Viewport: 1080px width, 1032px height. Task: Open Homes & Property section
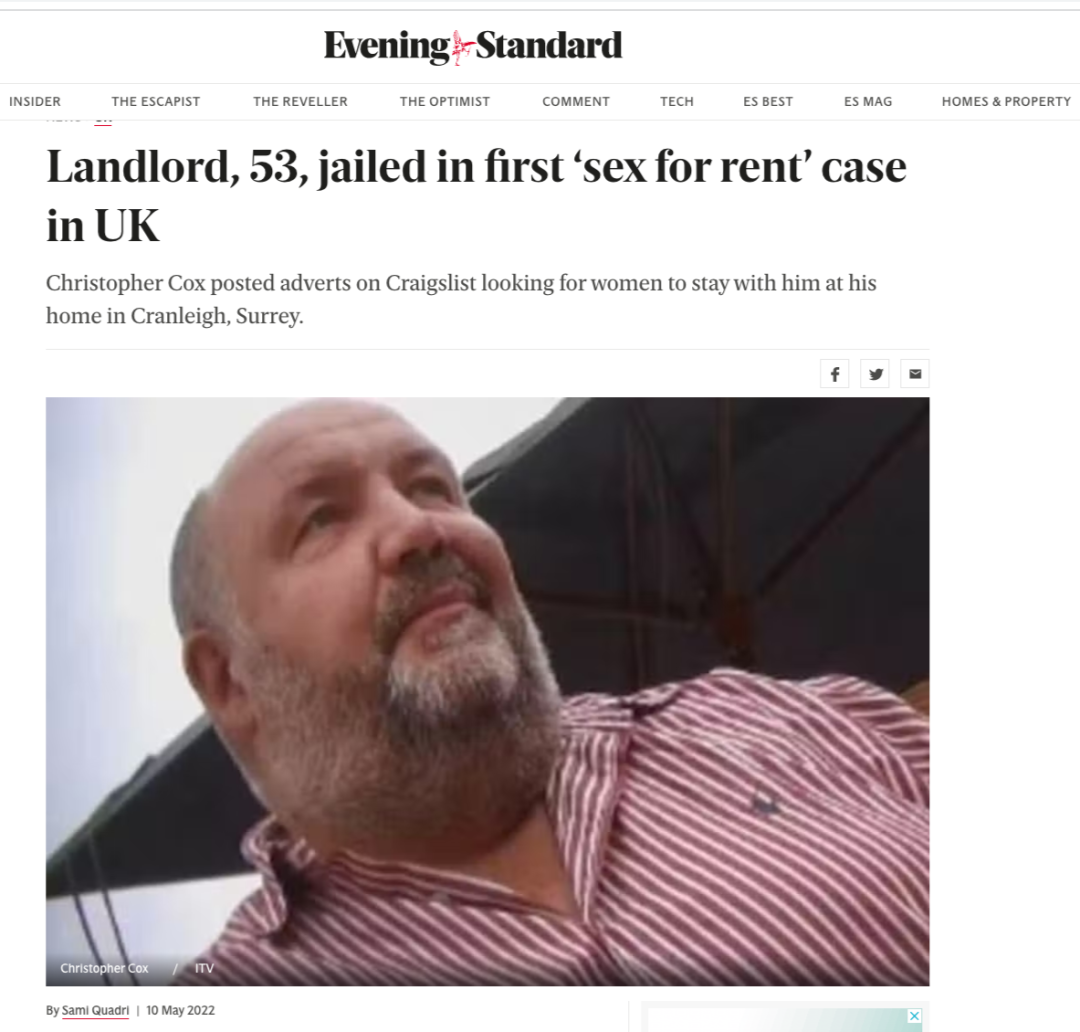coord(1006,101)
